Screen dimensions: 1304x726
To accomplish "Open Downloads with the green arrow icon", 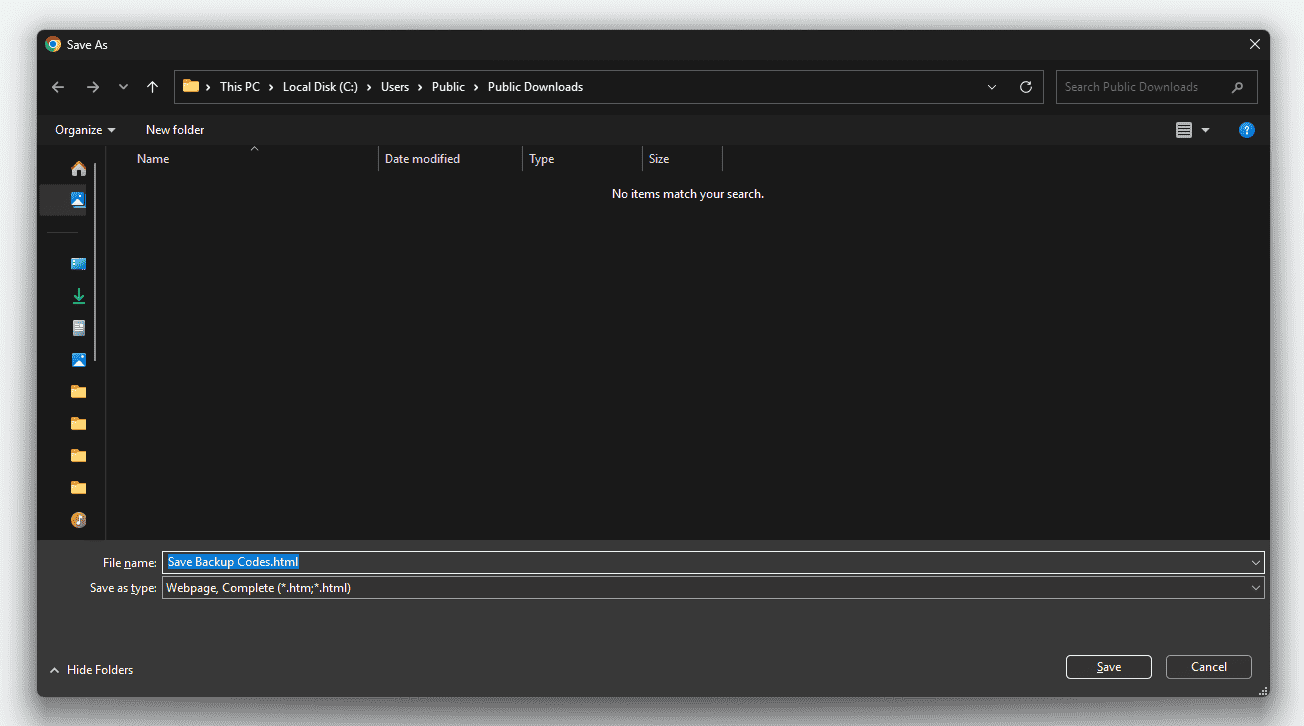I will pyautogui.click(x=78, y=296).
